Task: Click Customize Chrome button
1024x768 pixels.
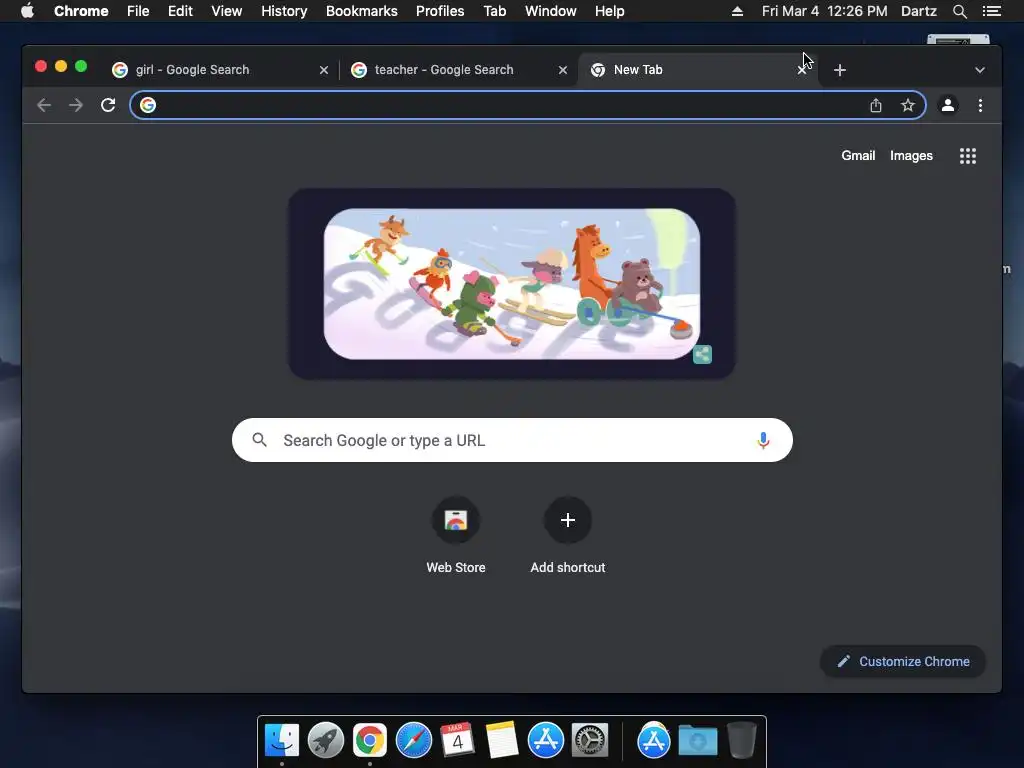Action: pos(903,662)
